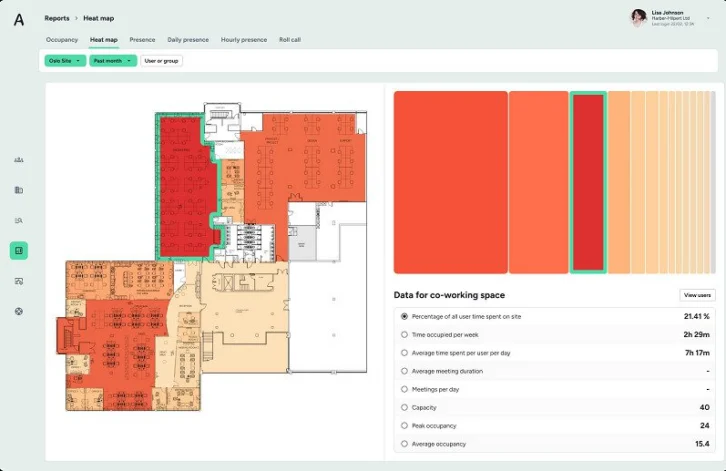Click Lisa Johnson's profile avatar
This screenshot has height=471, width=726.
638,18
